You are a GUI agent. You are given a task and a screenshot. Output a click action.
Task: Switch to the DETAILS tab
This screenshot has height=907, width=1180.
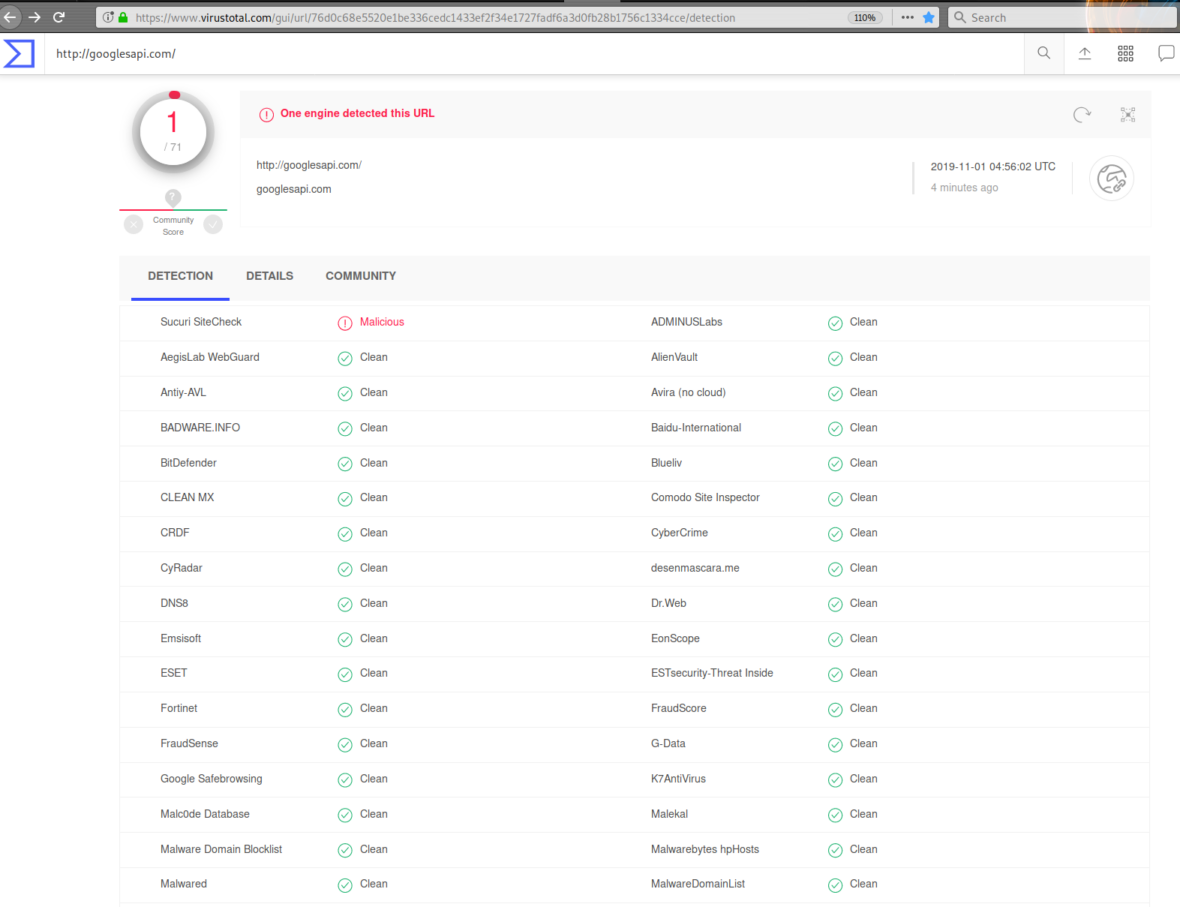pyautogui.click(x=269, y=276)
